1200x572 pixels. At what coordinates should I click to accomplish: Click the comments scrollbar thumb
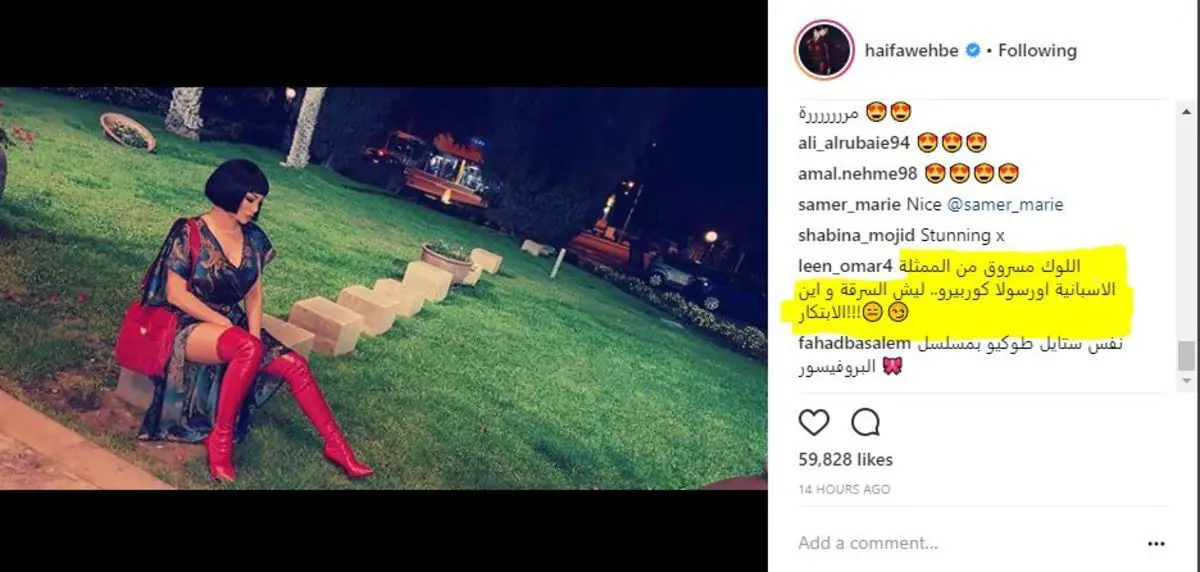pyautogui.click(x=1185, y=355)
